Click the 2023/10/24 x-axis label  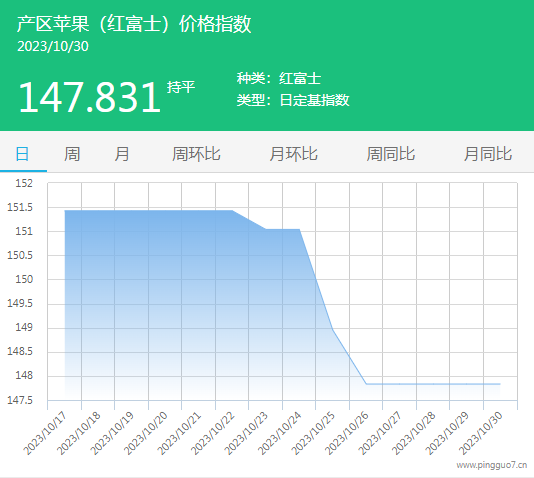tap(279, 433)
